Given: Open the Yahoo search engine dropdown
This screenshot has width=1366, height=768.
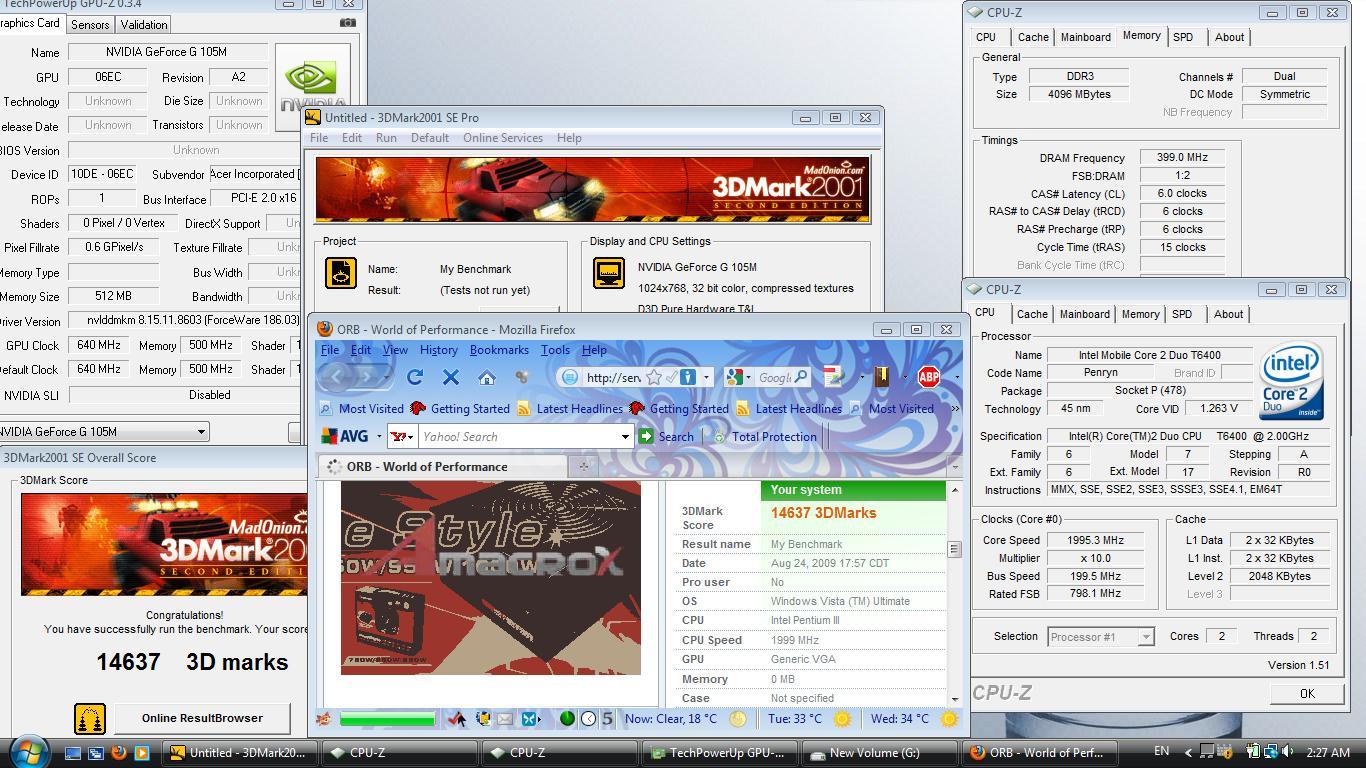Looking at the screenshot, I should pyautogui.click(x=402, y=436).
